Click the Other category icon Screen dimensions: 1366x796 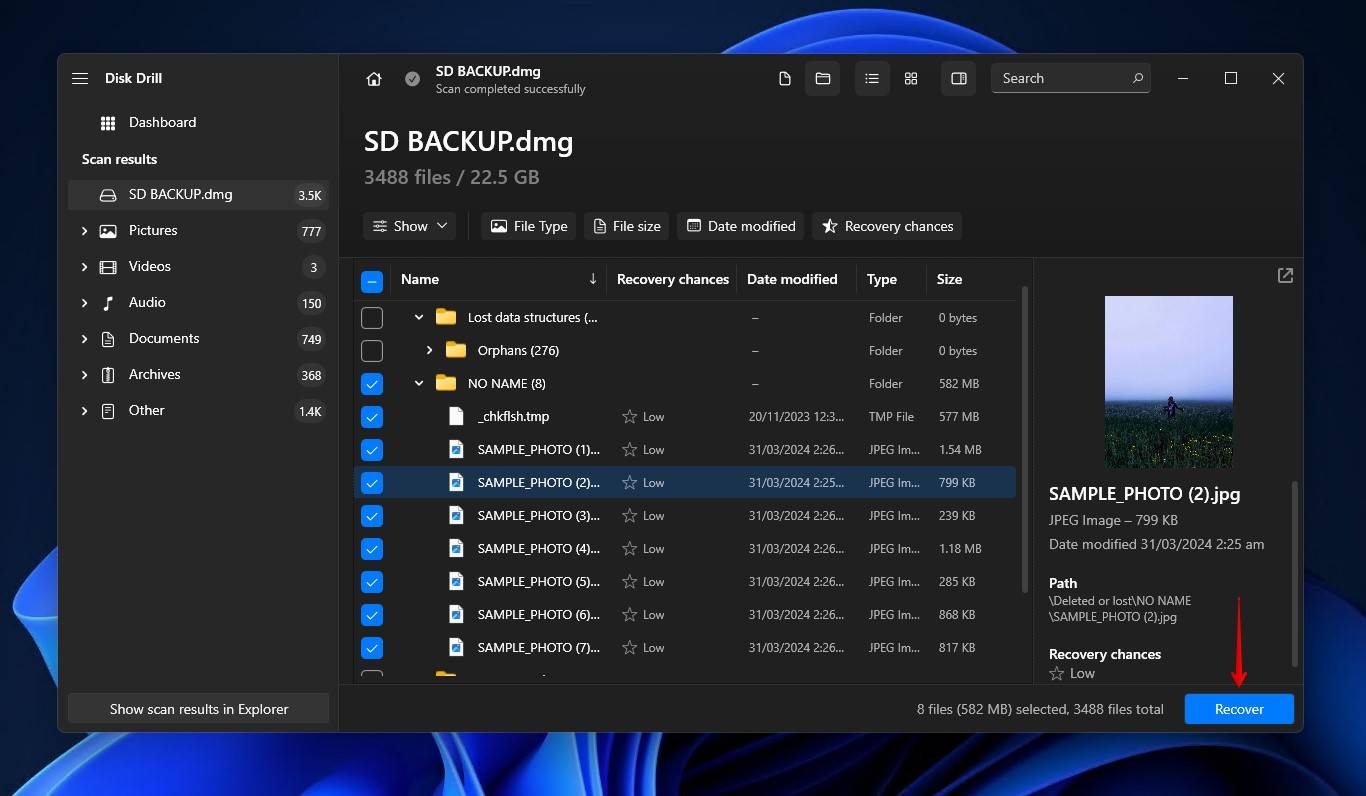coord(108,411)
